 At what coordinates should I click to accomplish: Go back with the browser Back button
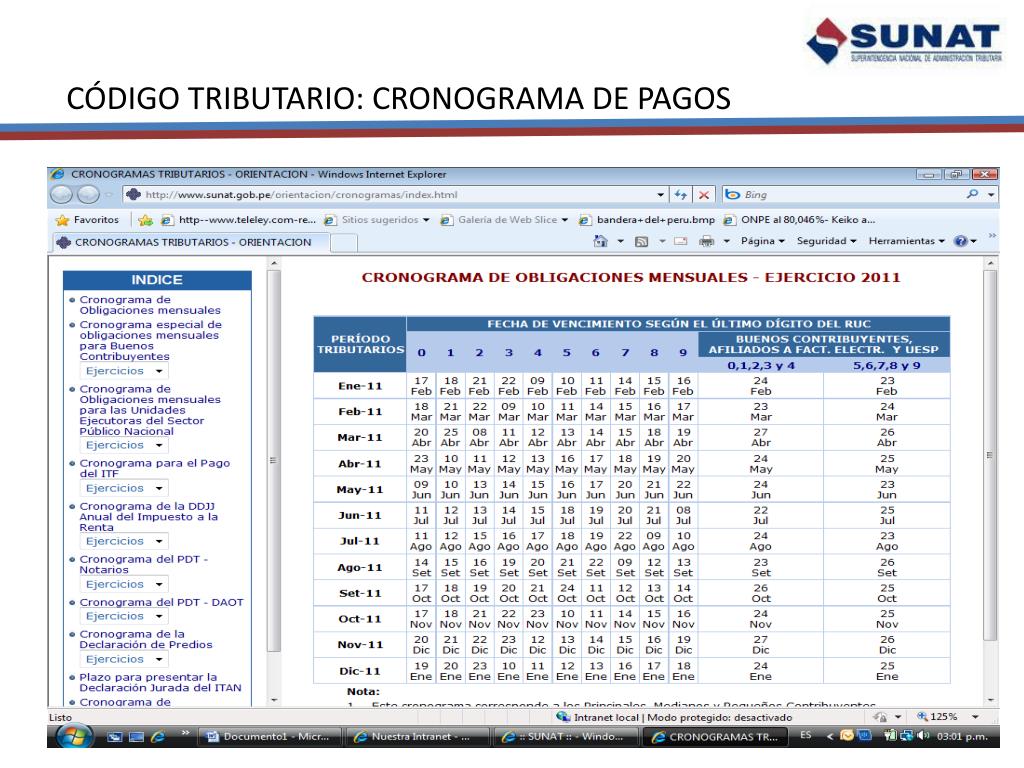[61, 195]
